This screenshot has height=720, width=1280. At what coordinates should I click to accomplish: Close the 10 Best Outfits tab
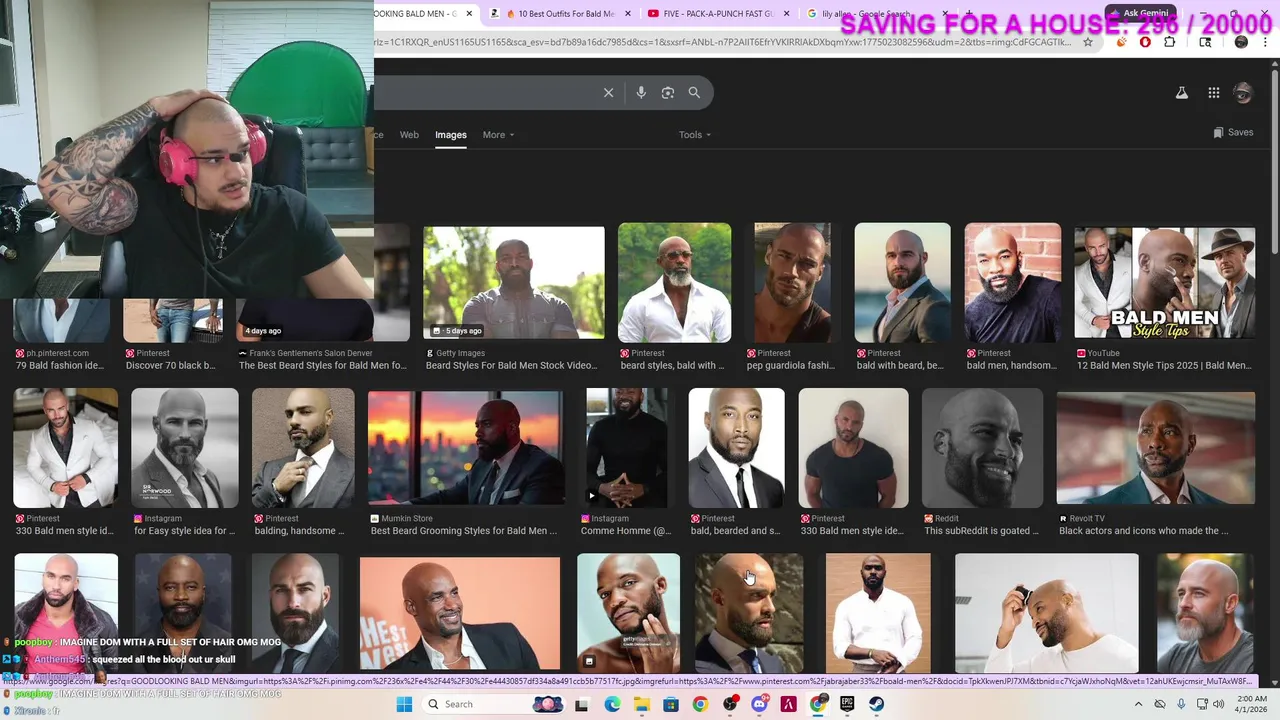pyautogui.click(x=628, y=14)
